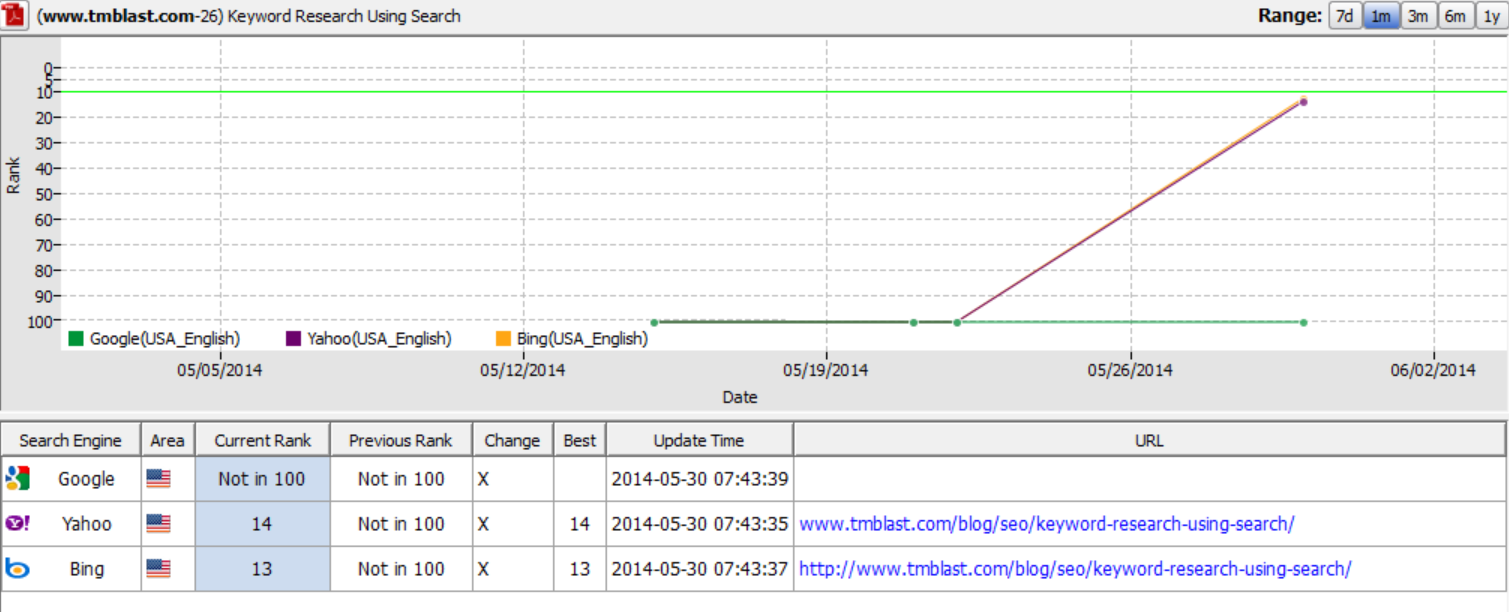Click Bing's previous rank cell

(x=401, y=569)
